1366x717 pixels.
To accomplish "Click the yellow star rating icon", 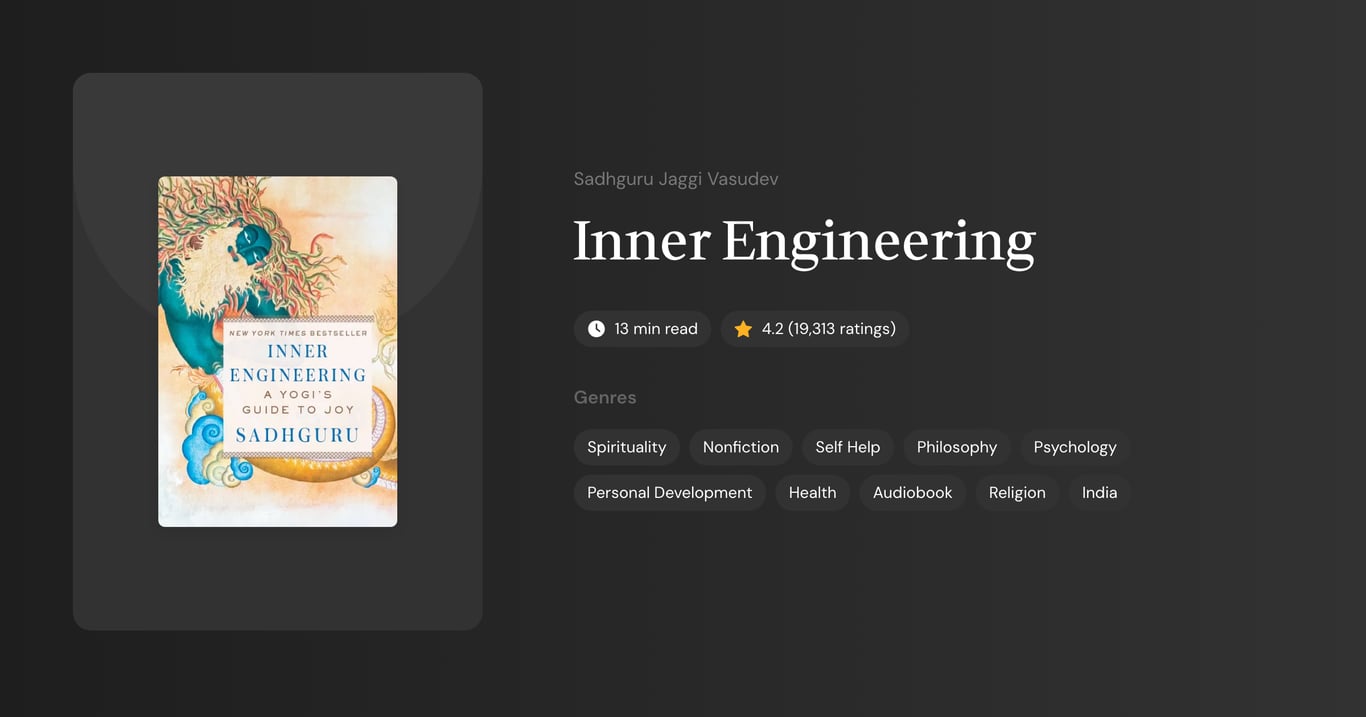I will pyautogui.click(x=742, y=328).
